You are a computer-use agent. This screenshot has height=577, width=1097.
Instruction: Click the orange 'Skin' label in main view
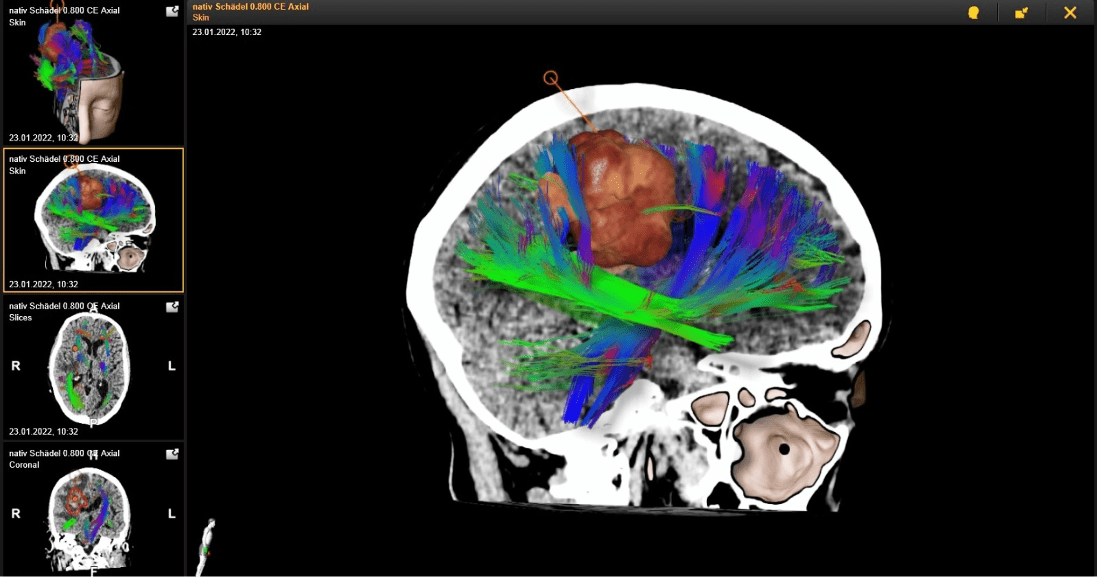(x=202, y=18)
